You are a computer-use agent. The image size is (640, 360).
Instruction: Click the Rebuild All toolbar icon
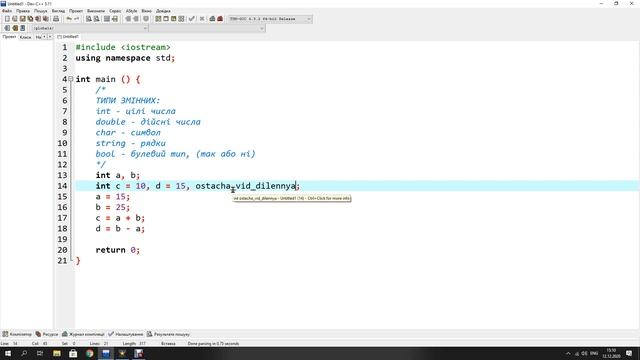pyautogui.click(x=181, y=19)
